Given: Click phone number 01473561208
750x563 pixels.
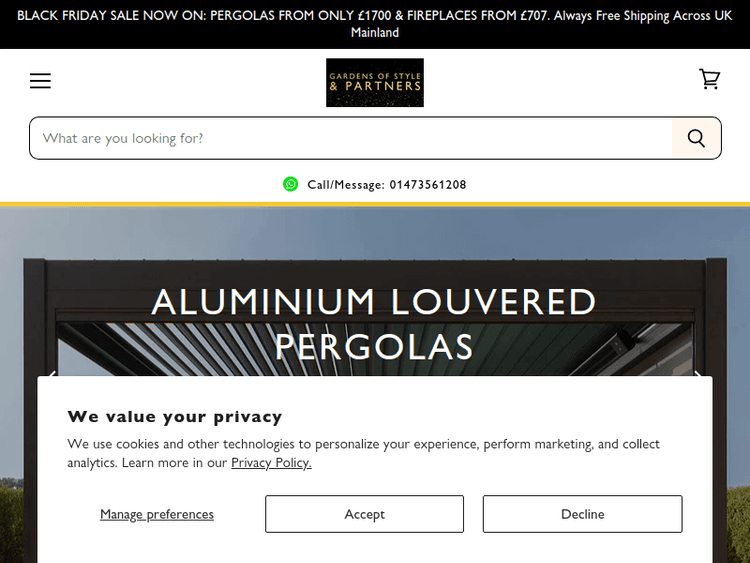Looking at the screenshot, I should 427,185.
